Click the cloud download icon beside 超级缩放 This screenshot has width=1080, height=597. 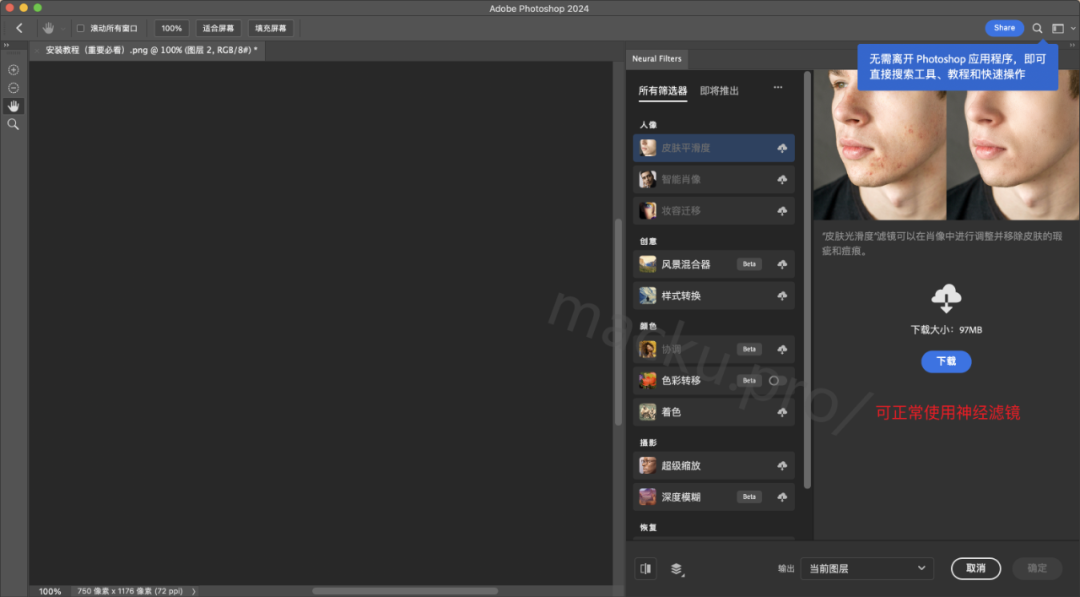pyautogui.click(x=783, y=465)
